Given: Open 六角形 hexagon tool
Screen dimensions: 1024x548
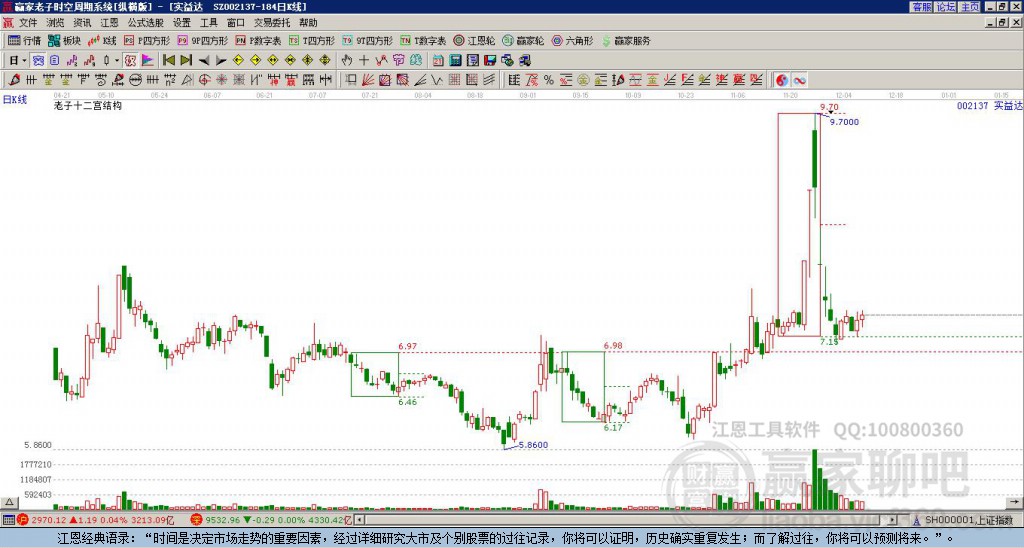Looking at the screenshot, I should (572, 40).
